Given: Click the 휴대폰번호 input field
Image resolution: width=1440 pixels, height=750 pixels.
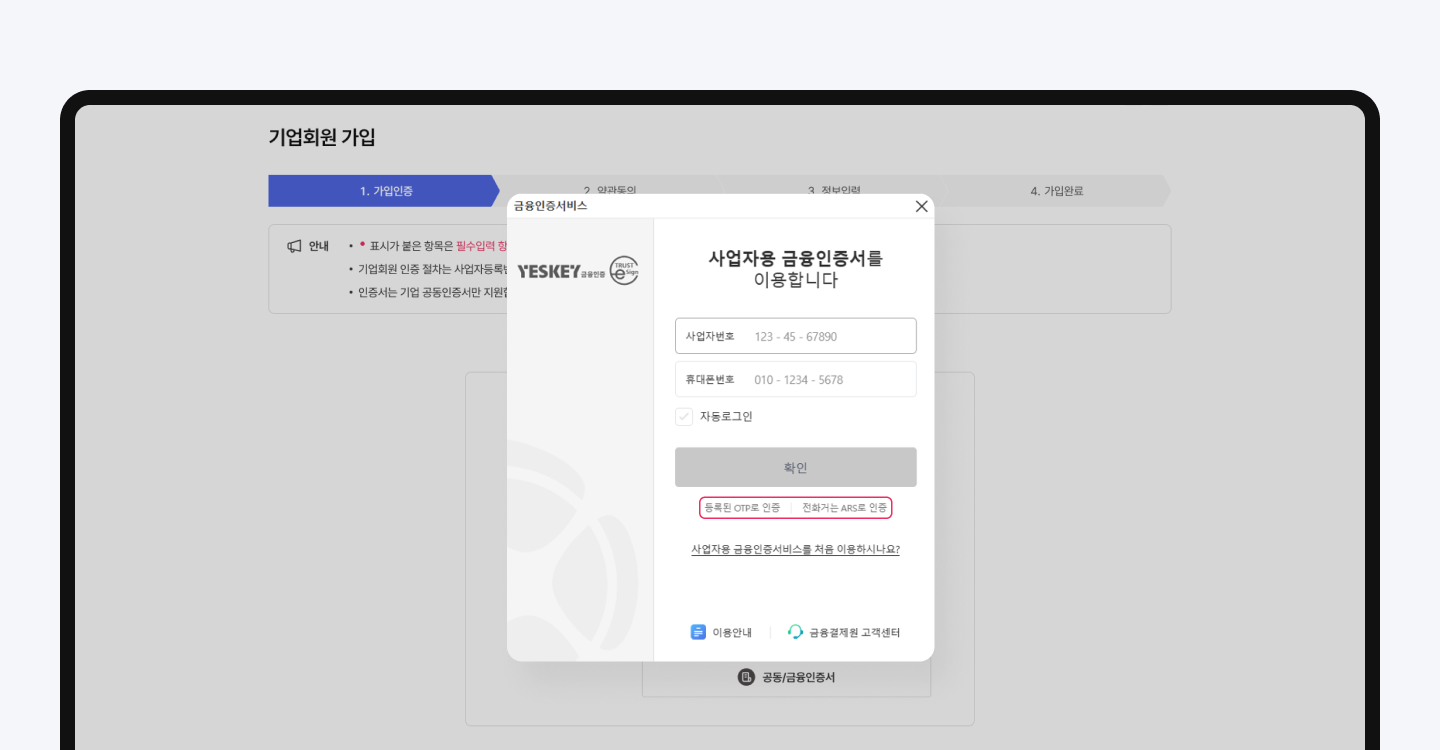Looking at the screenshot, I should point(795,379).
